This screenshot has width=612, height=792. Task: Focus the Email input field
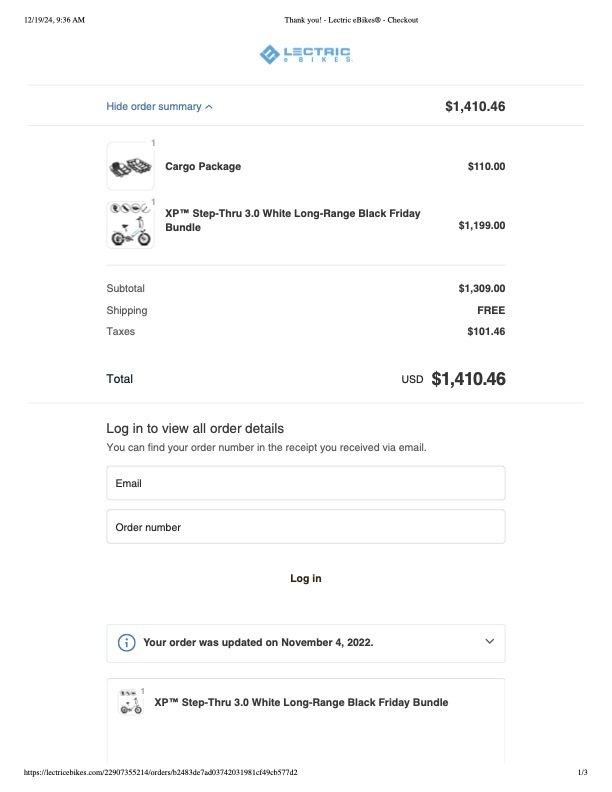(x=305, y=483)
